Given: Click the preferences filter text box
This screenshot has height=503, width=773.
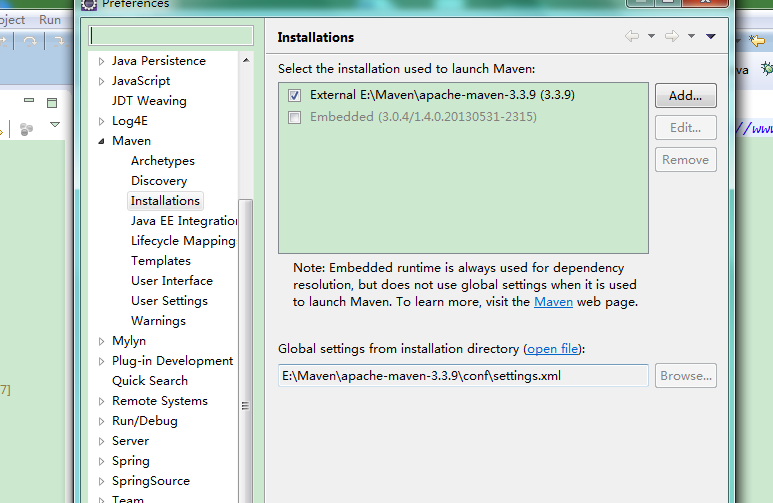Looking at the screenshot, I should 171,36.
